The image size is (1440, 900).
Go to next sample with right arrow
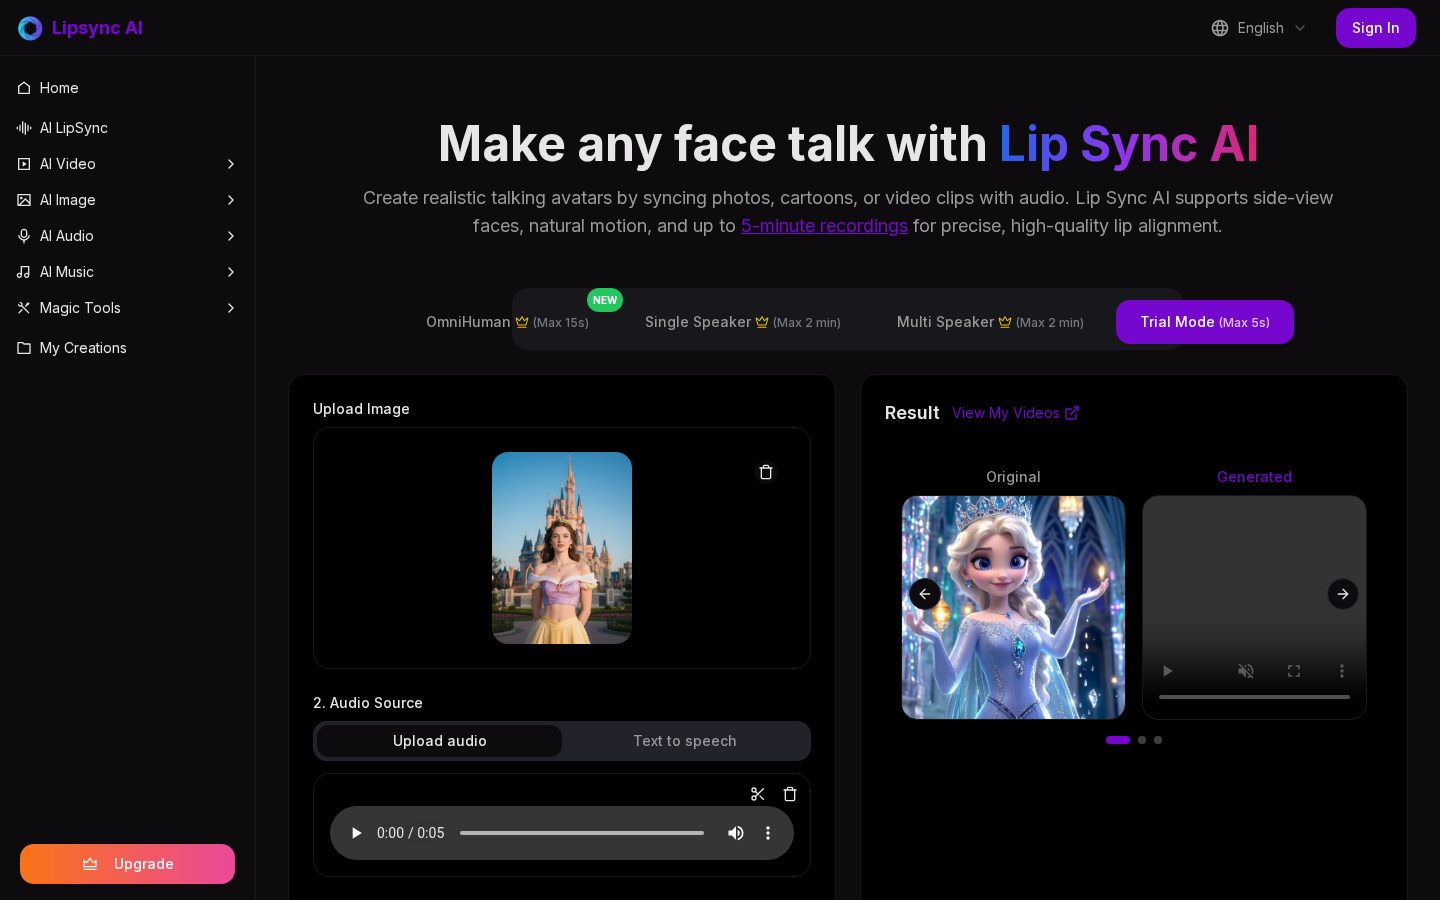(x=1343, y=594)
